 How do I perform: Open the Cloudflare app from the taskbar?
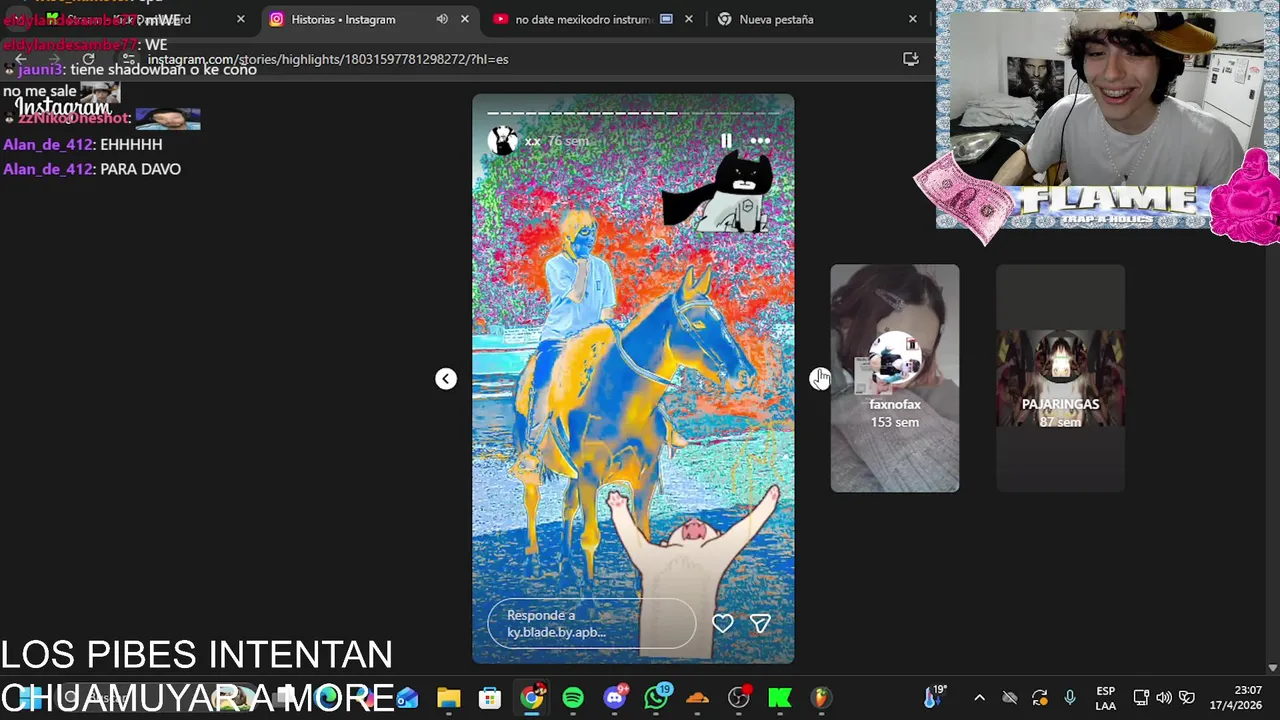pyautogui.click(x=698, y=698)
